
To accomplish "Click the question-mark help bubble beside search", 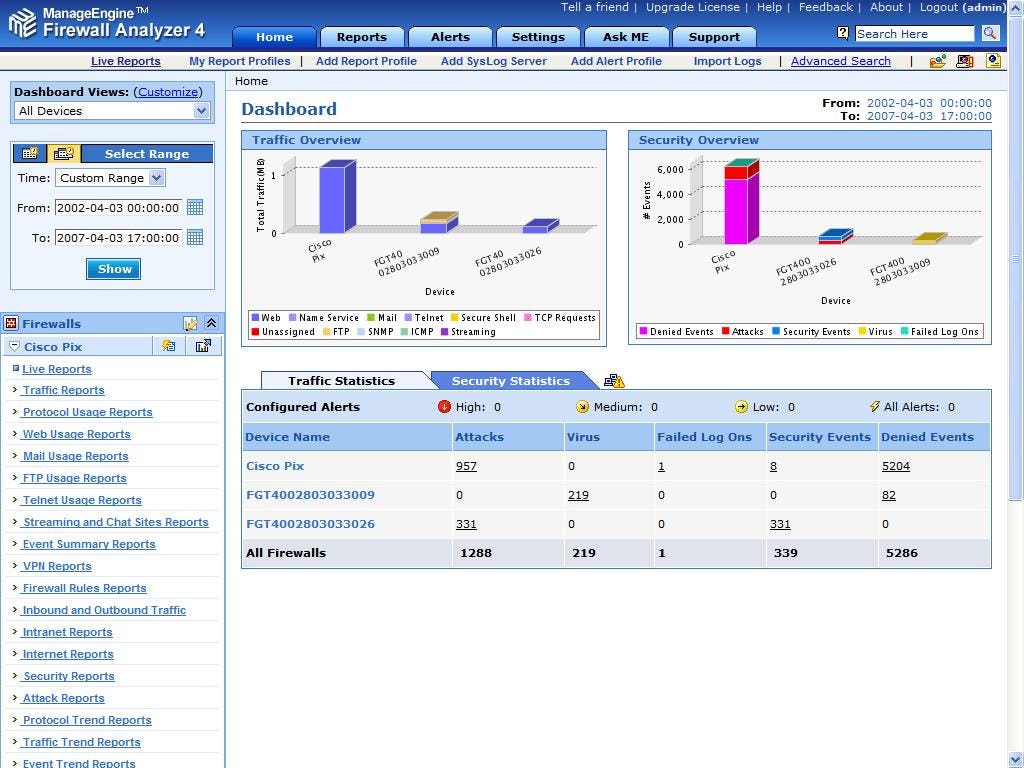I will (843, 33).
